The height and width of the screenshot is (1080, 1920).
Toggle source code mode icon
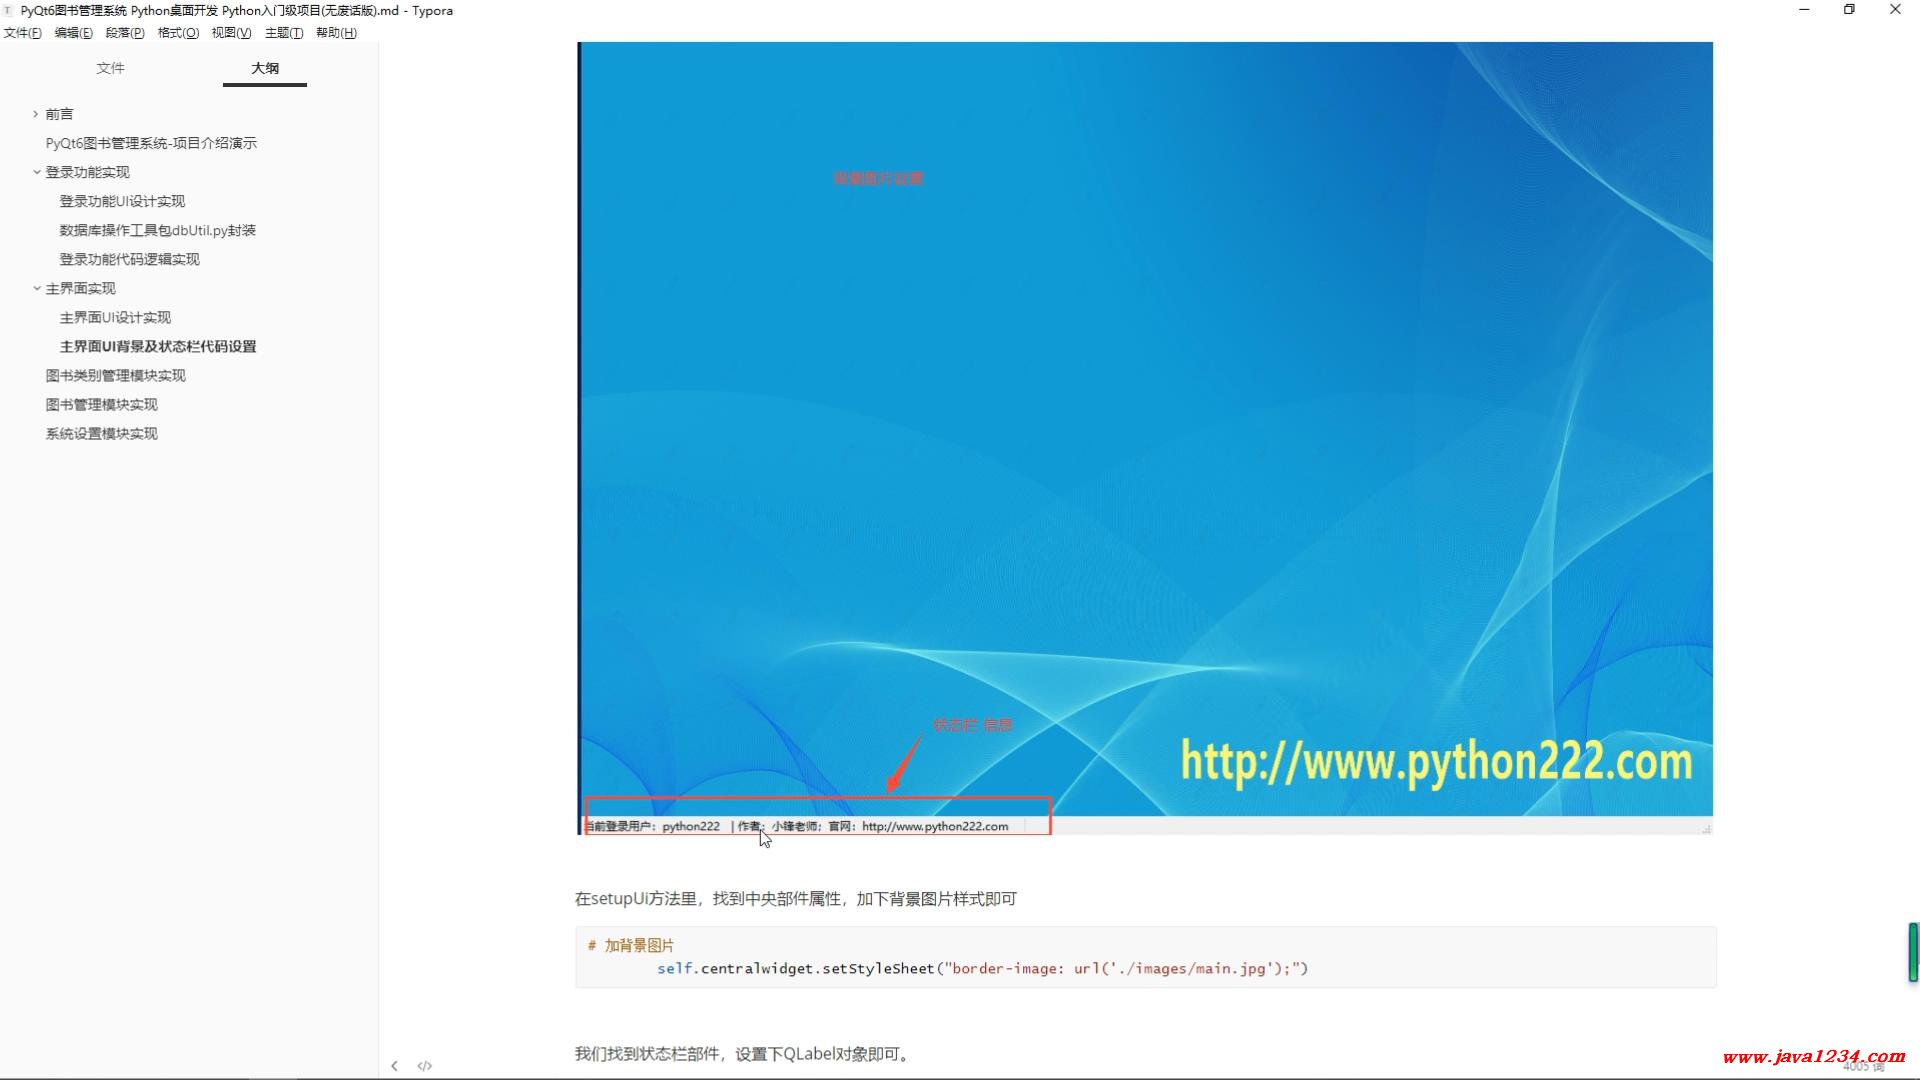(x=425, y=1066)
